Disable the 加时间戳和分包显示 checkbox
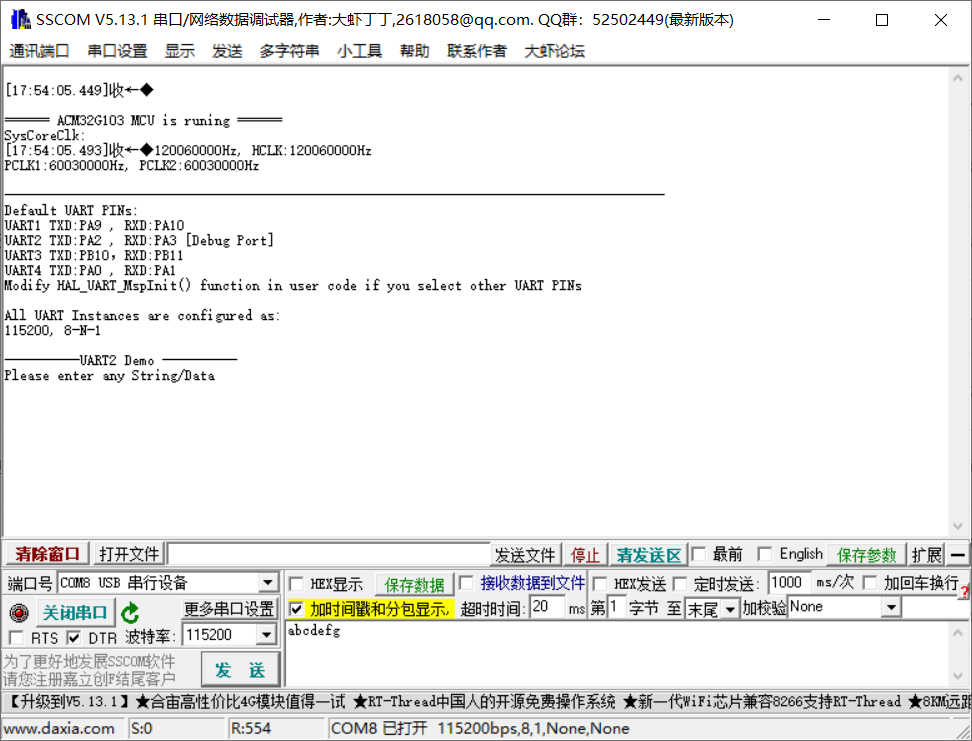 pos(297,609)
